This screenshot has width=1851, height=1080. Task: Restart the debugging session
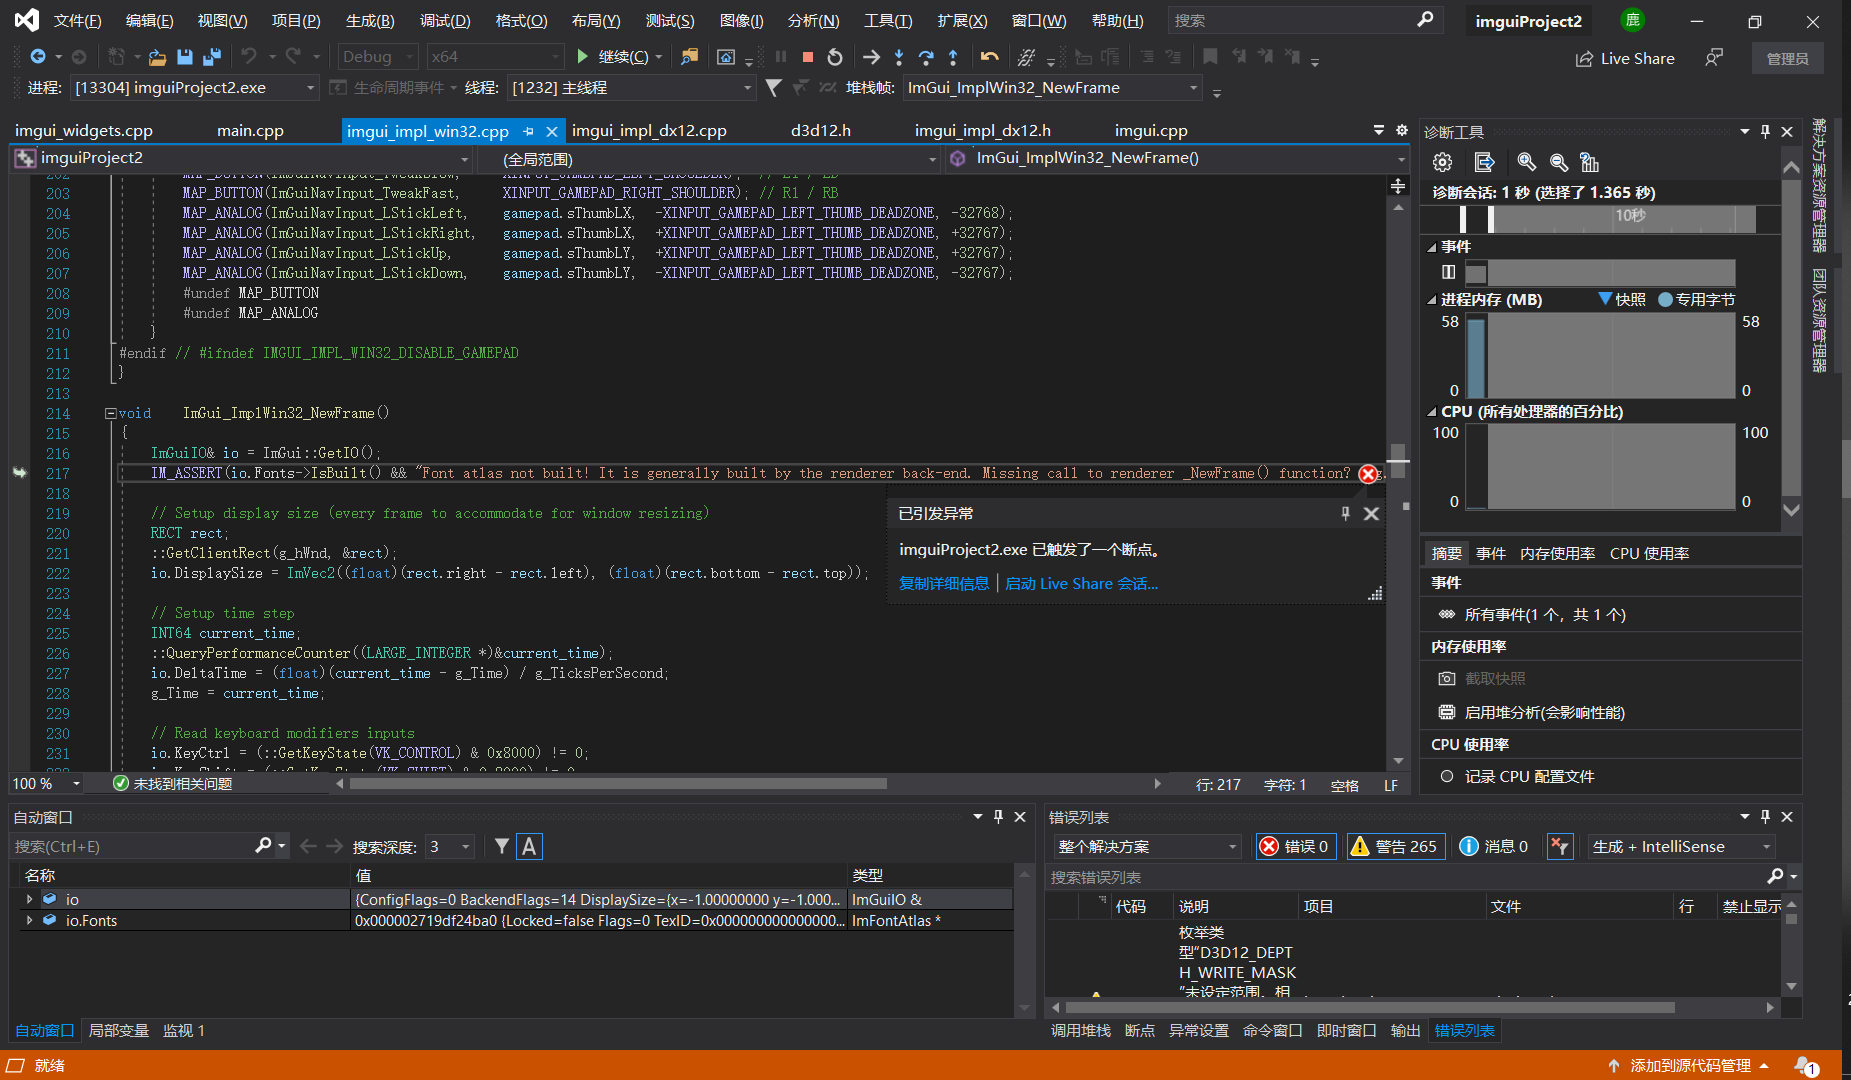tap(835, 57)
